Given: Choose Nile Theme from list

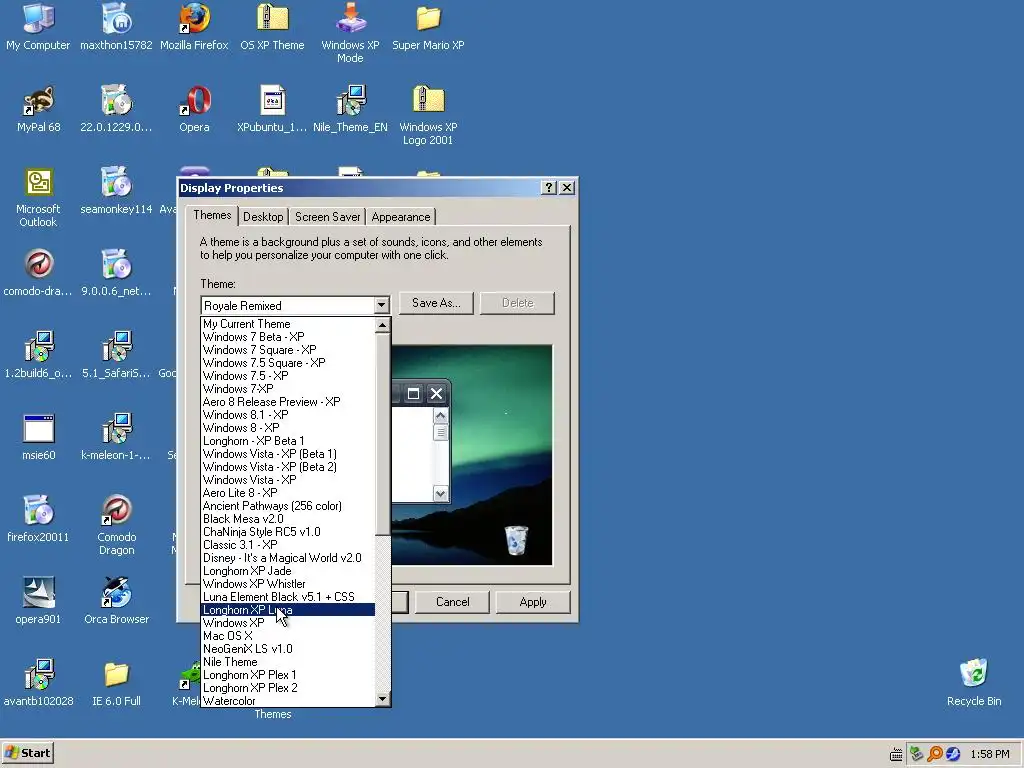Looking at the screenshot, I should (288, 662).
